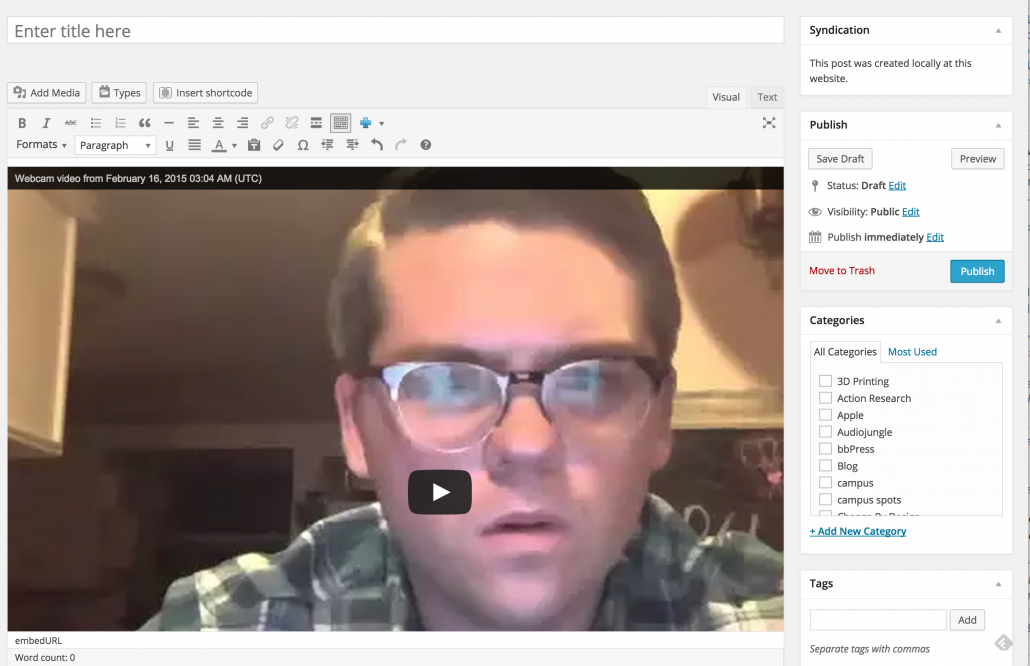Viewport: 1030px width, 666px height.
Task: Select the All Categories tab
Action: [845, 352]
